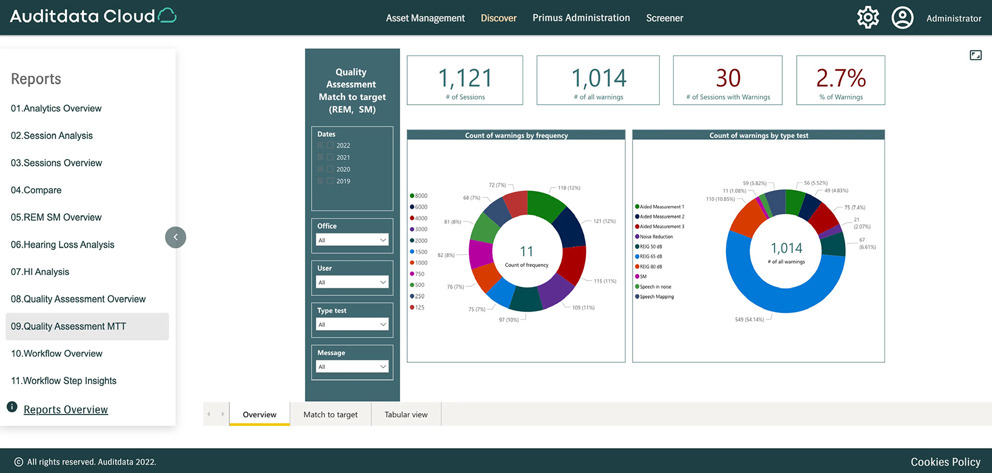992x473 pixels.
Task: Click the 6000 frequency legend swatch
Action: coord(412,207)
